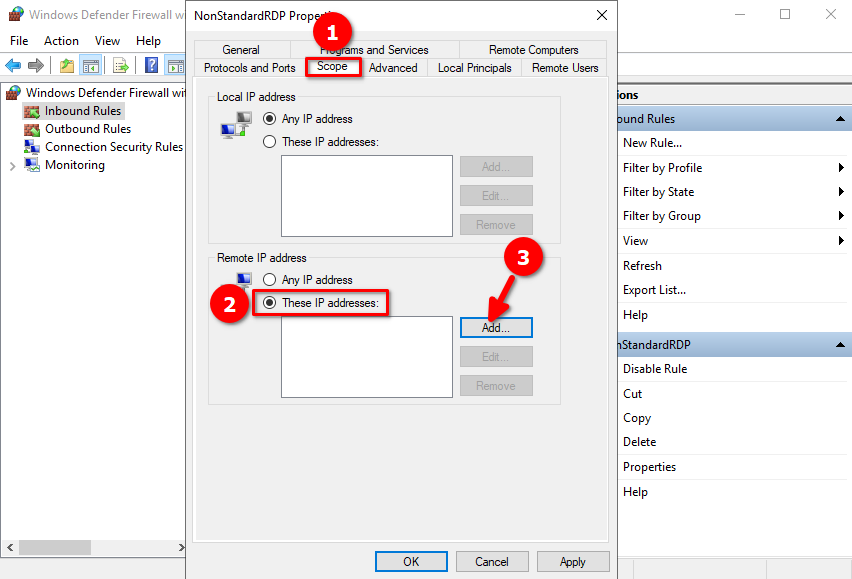852x579 pixels.
Task: Open the View menu in the menu bar
Action: pos(107,41)
